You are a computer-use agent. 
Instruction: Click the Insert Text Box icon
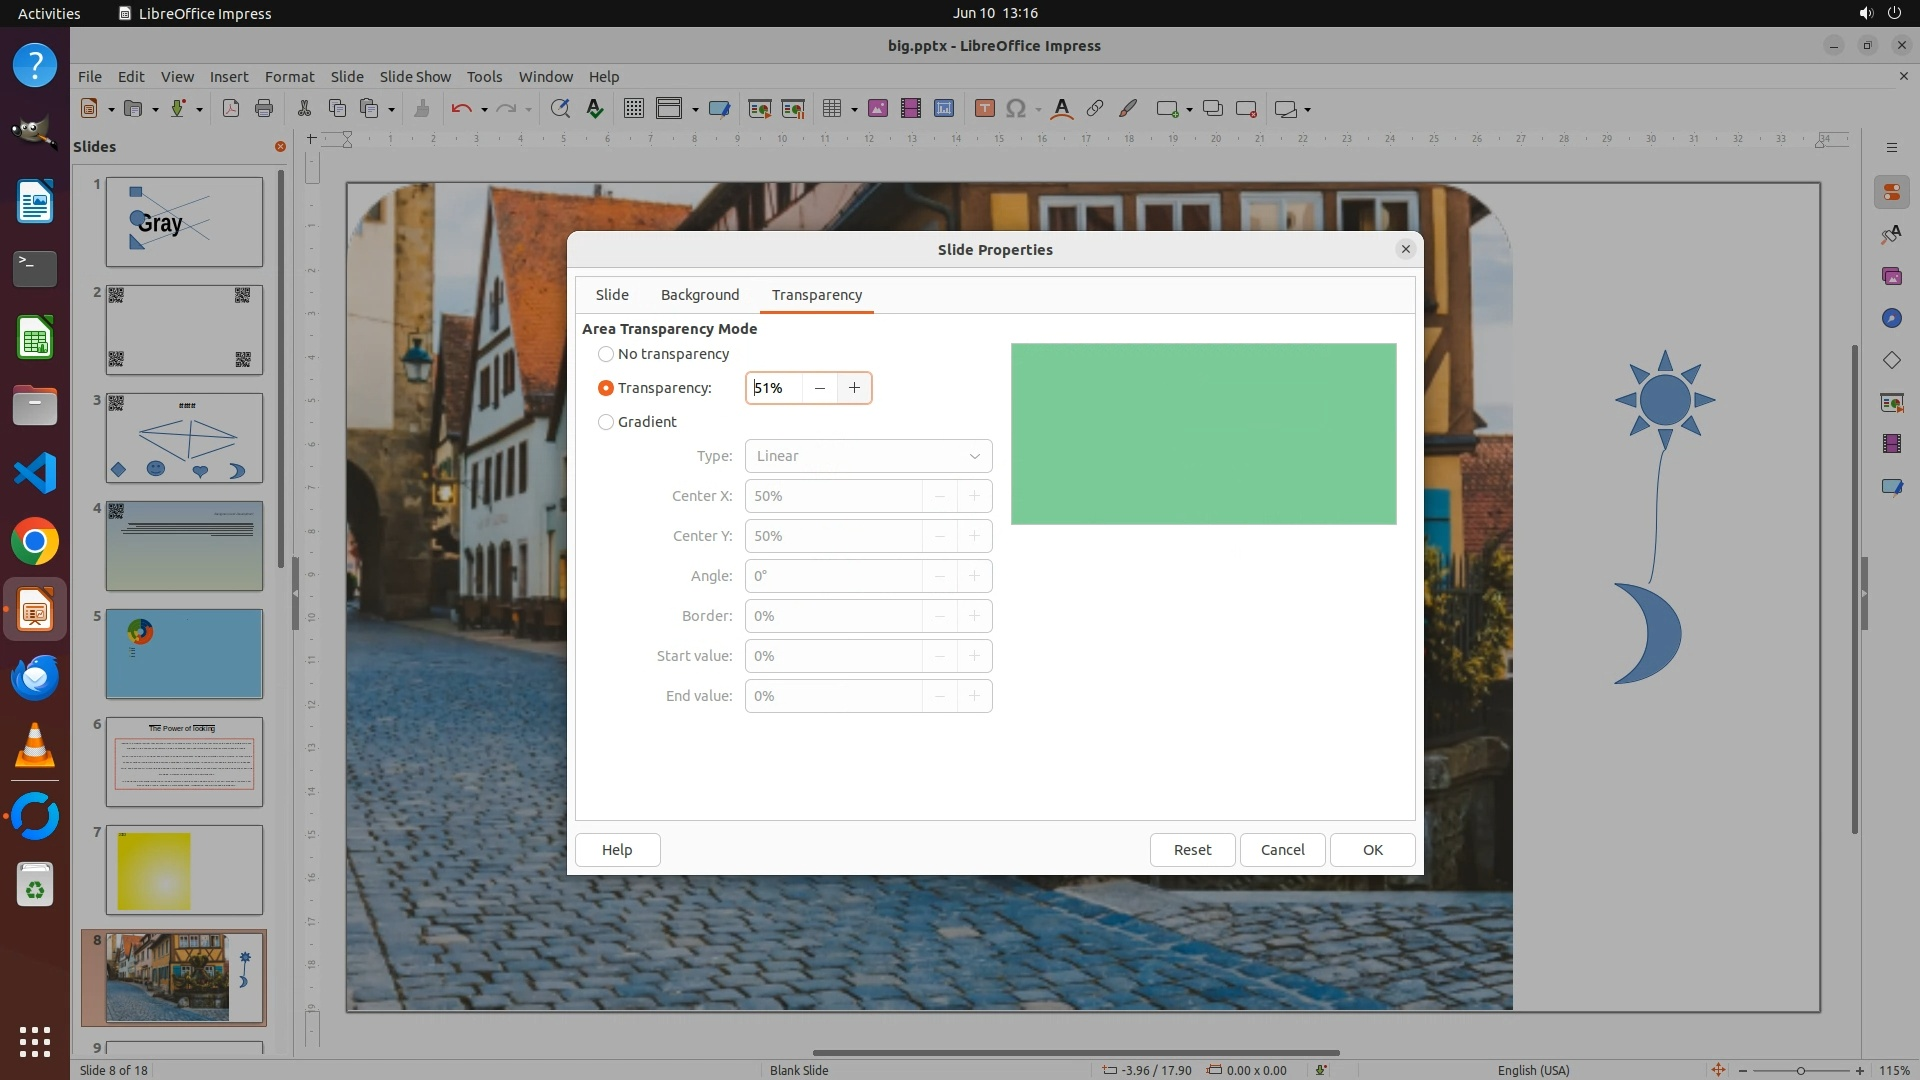pos(984,109)
